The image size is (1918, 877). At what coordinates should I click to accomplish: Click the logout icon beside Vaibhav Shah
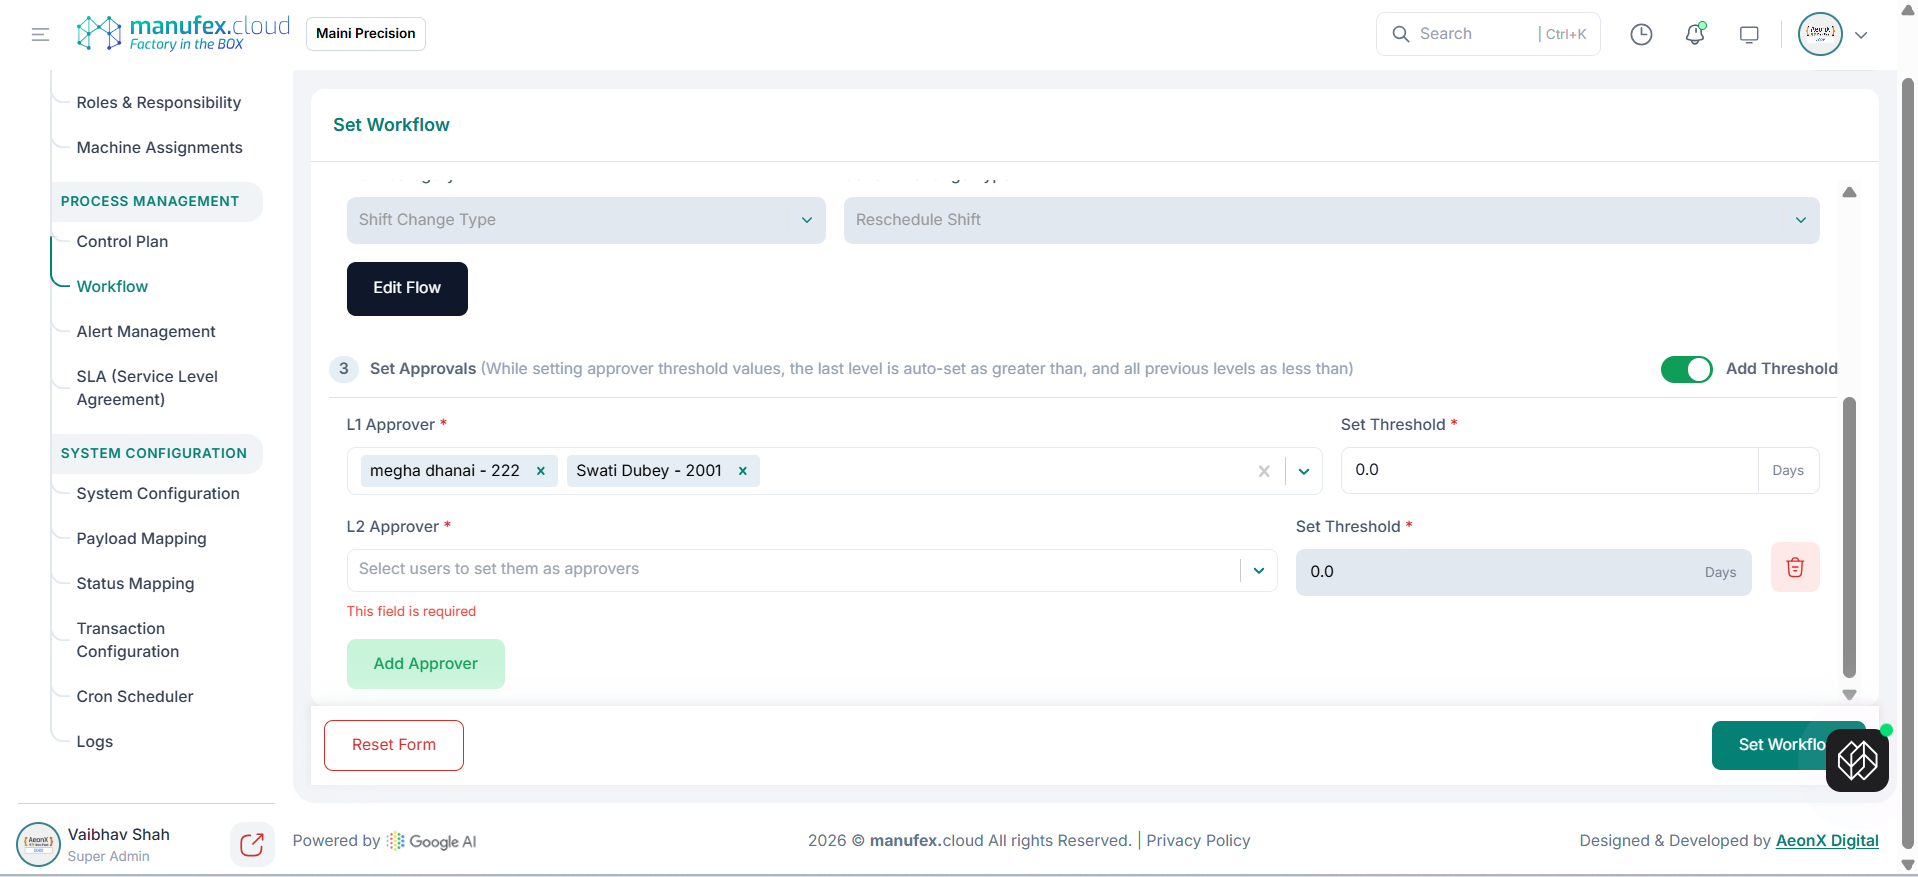252,845
